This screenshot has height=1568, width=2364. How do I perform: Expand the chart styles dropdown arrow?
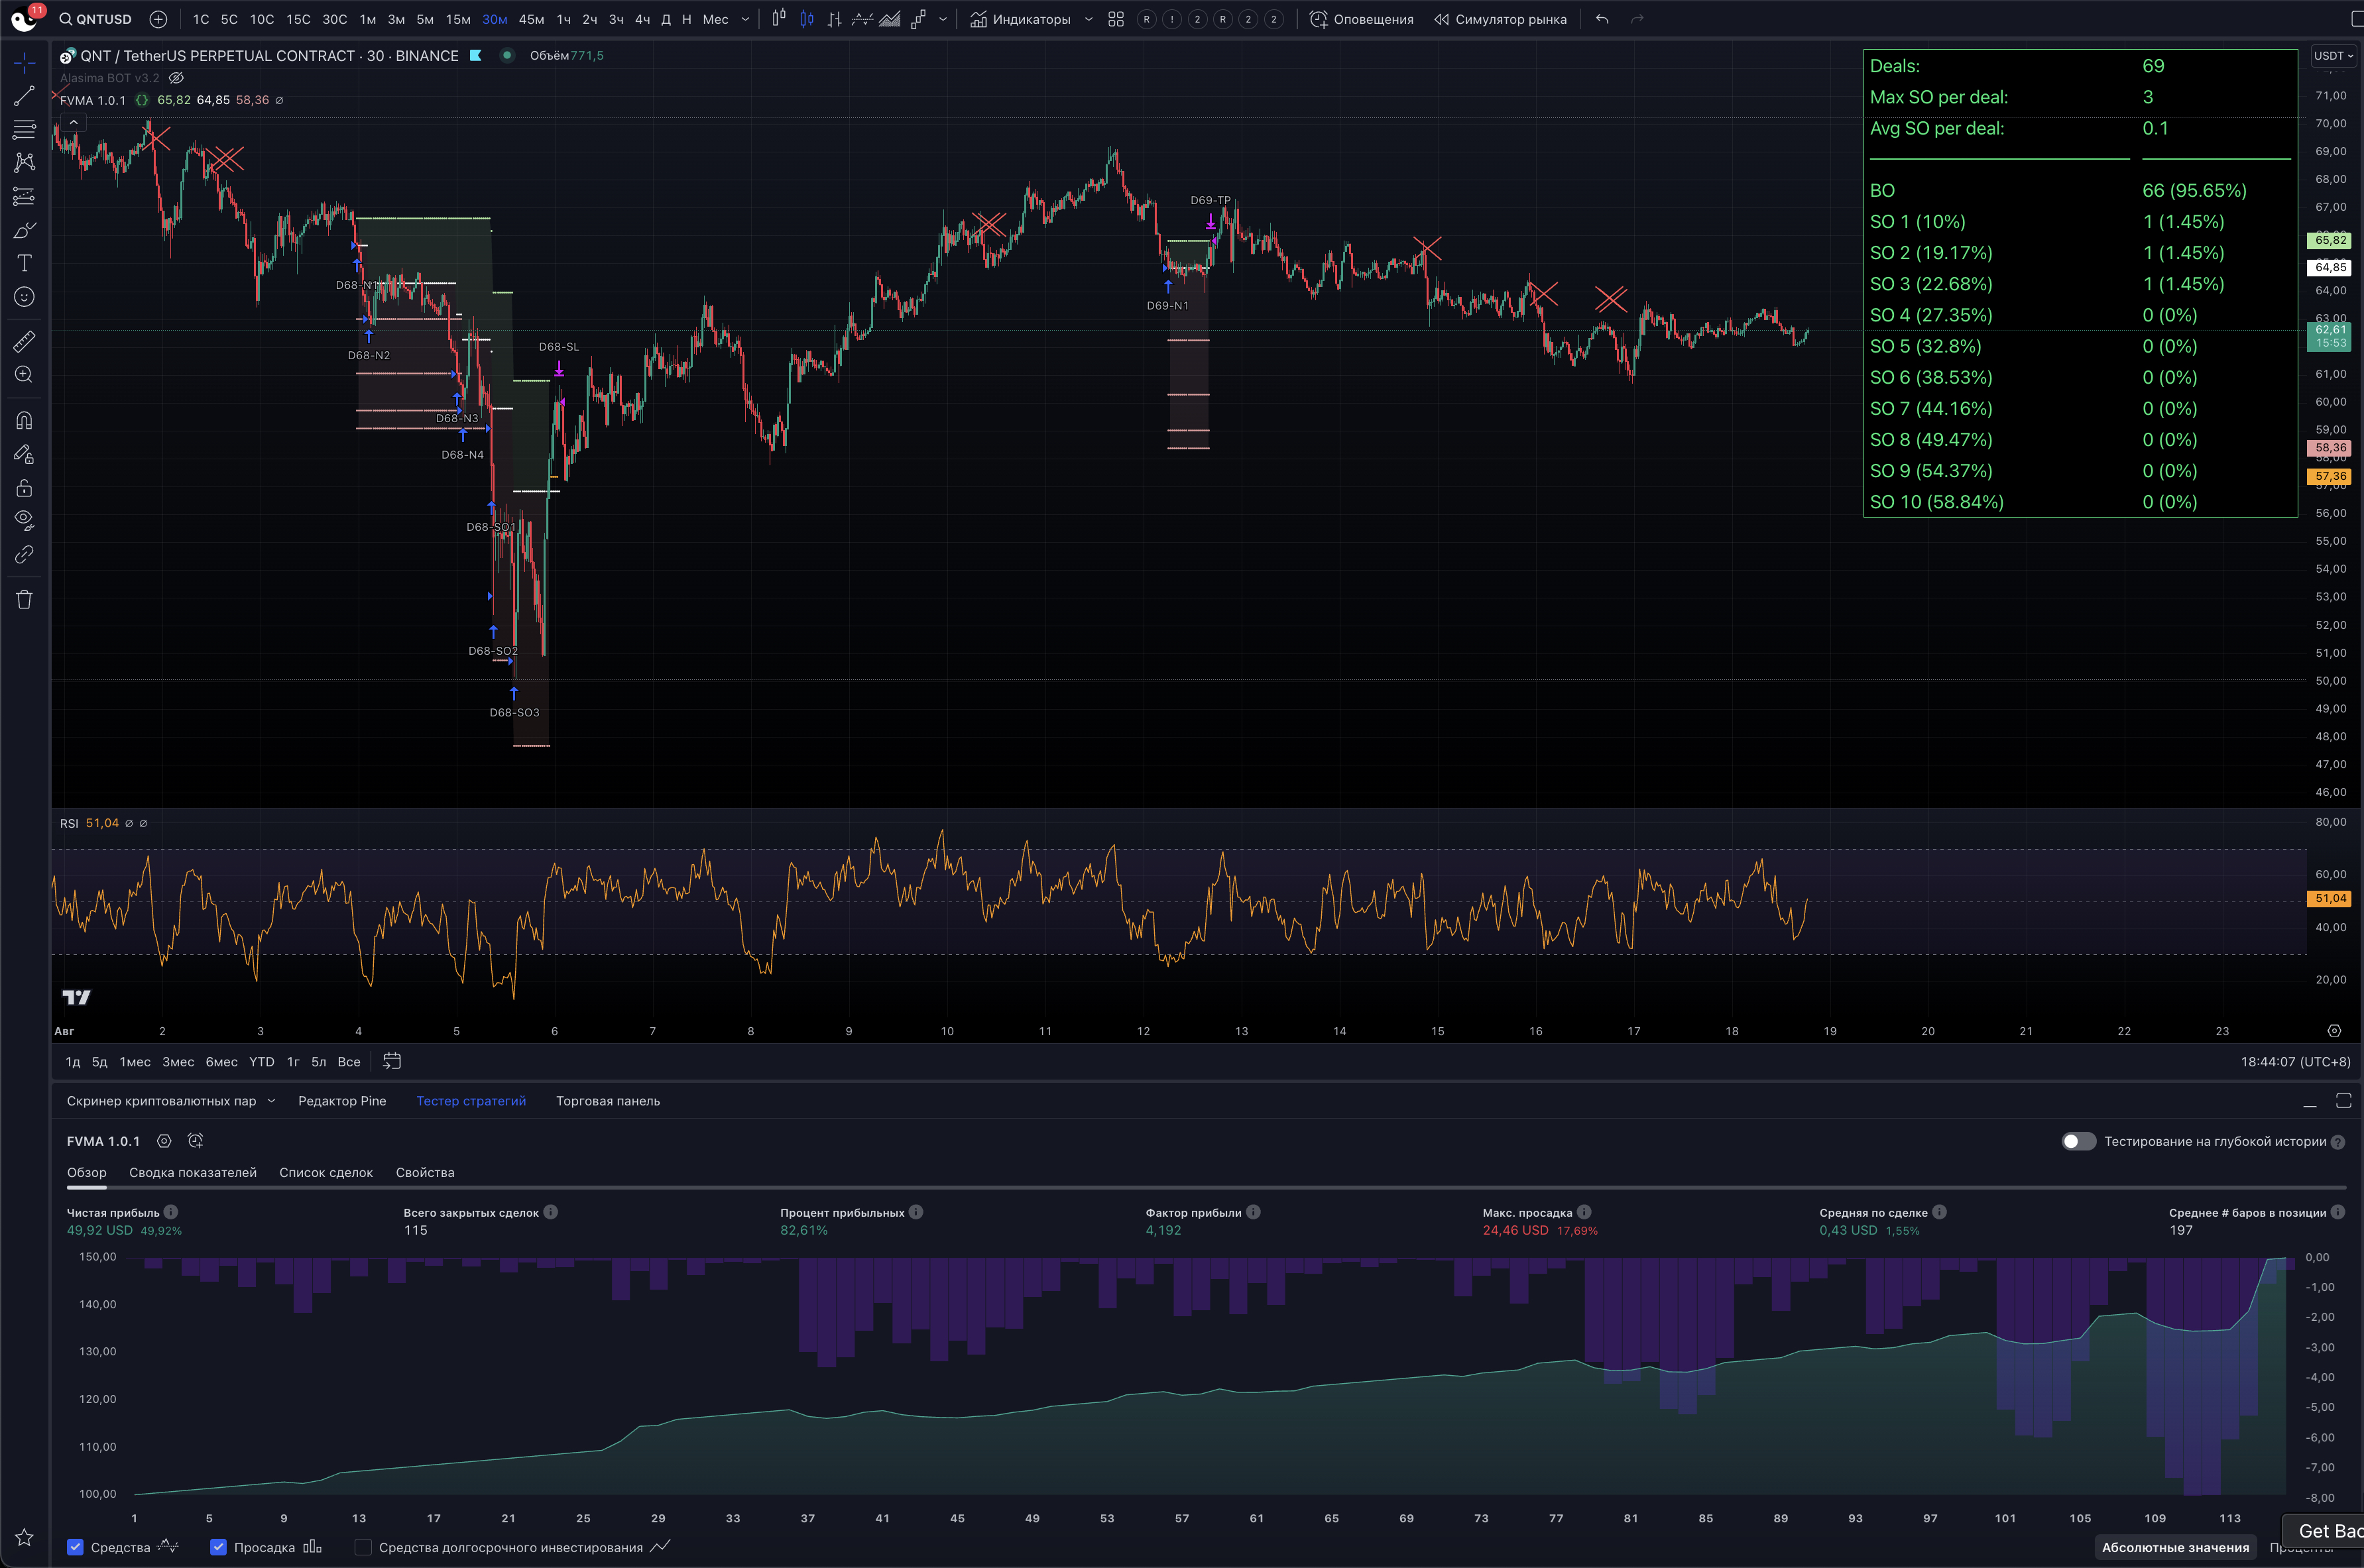(x=942, y=19)
